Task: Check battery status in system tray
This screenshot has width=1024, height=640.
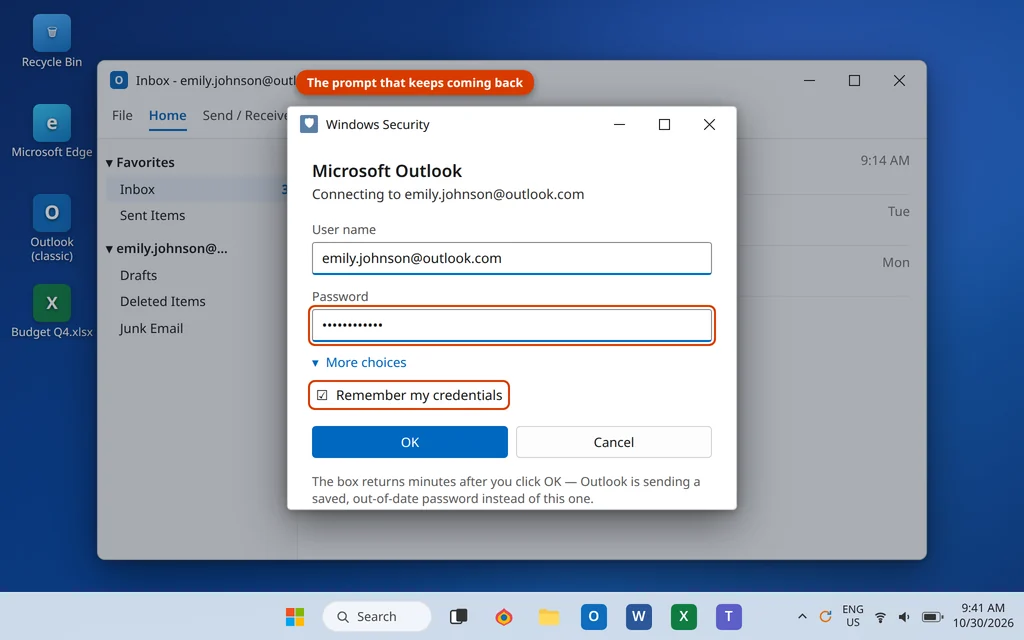Action: 932,616
